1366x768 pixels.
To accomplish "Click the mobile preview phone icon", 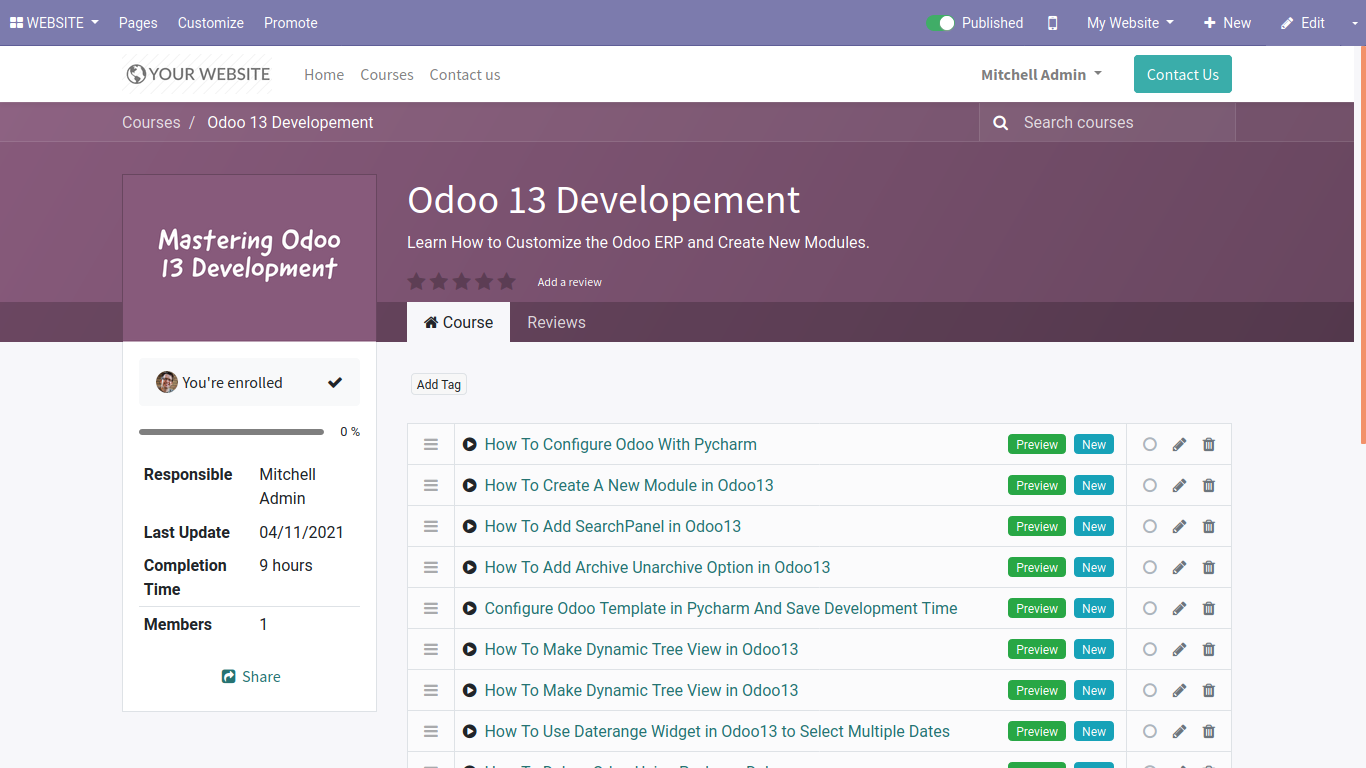I will point(1052,23).
